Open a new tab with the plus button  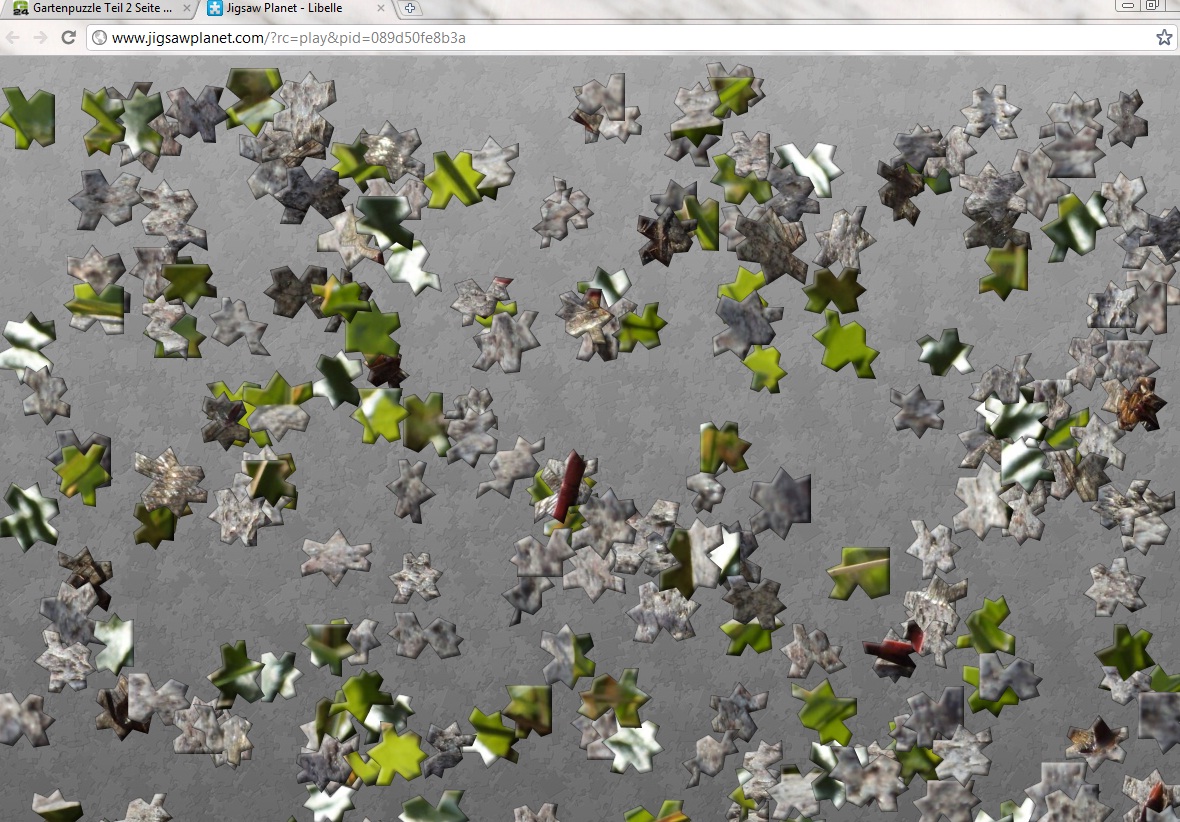pos(409,8)
